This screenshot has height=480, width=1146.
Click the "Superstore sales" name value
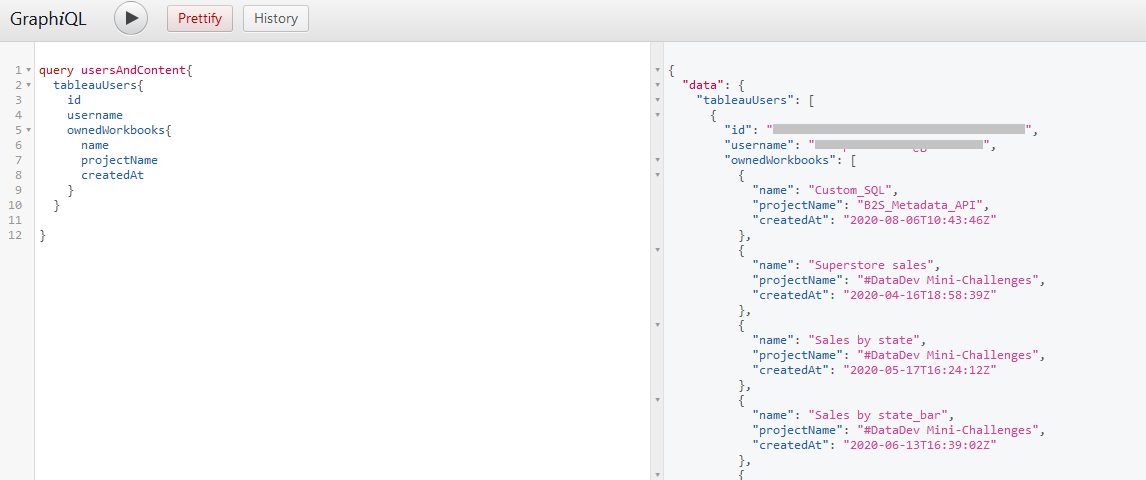(x=870, y=265)
